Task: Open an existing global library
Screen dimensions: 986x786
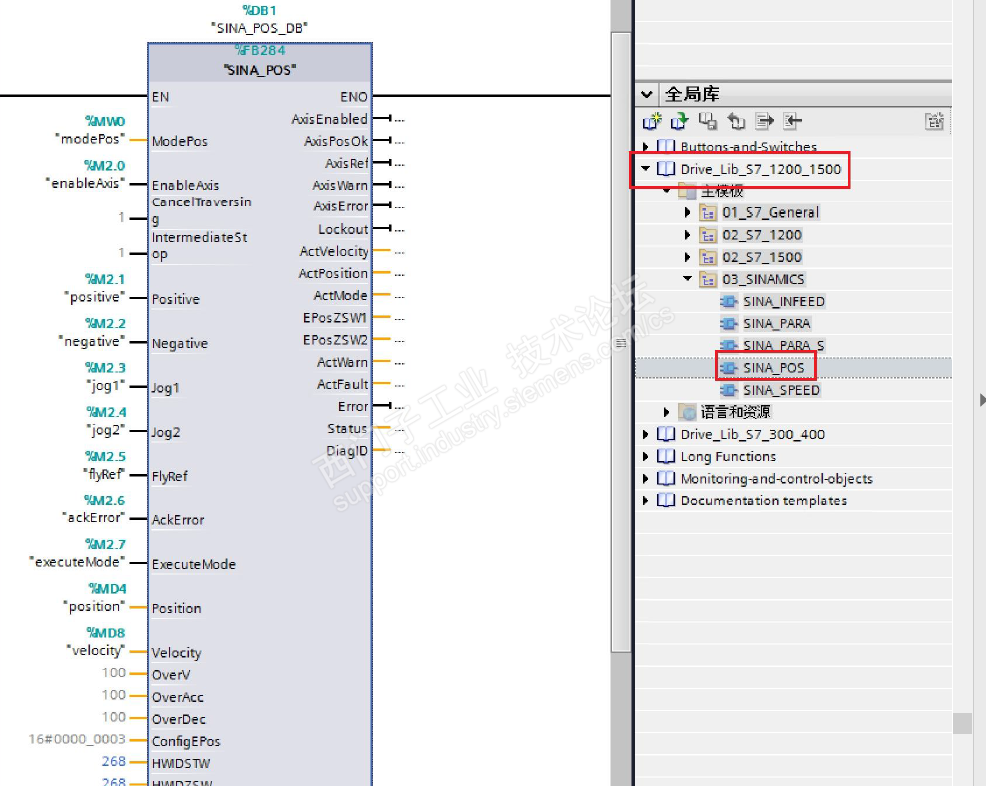Action: pos(680,121)
